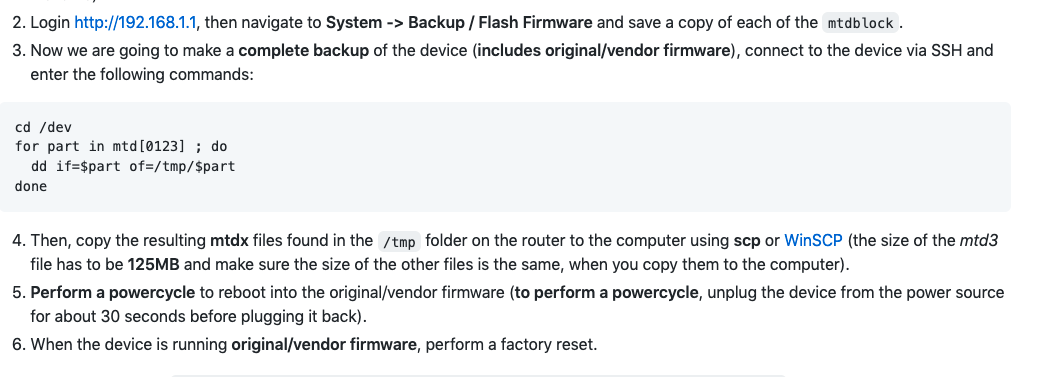
Task: Click bold 'System -> Backup / Flash Firmware' text
Action: 459,23
